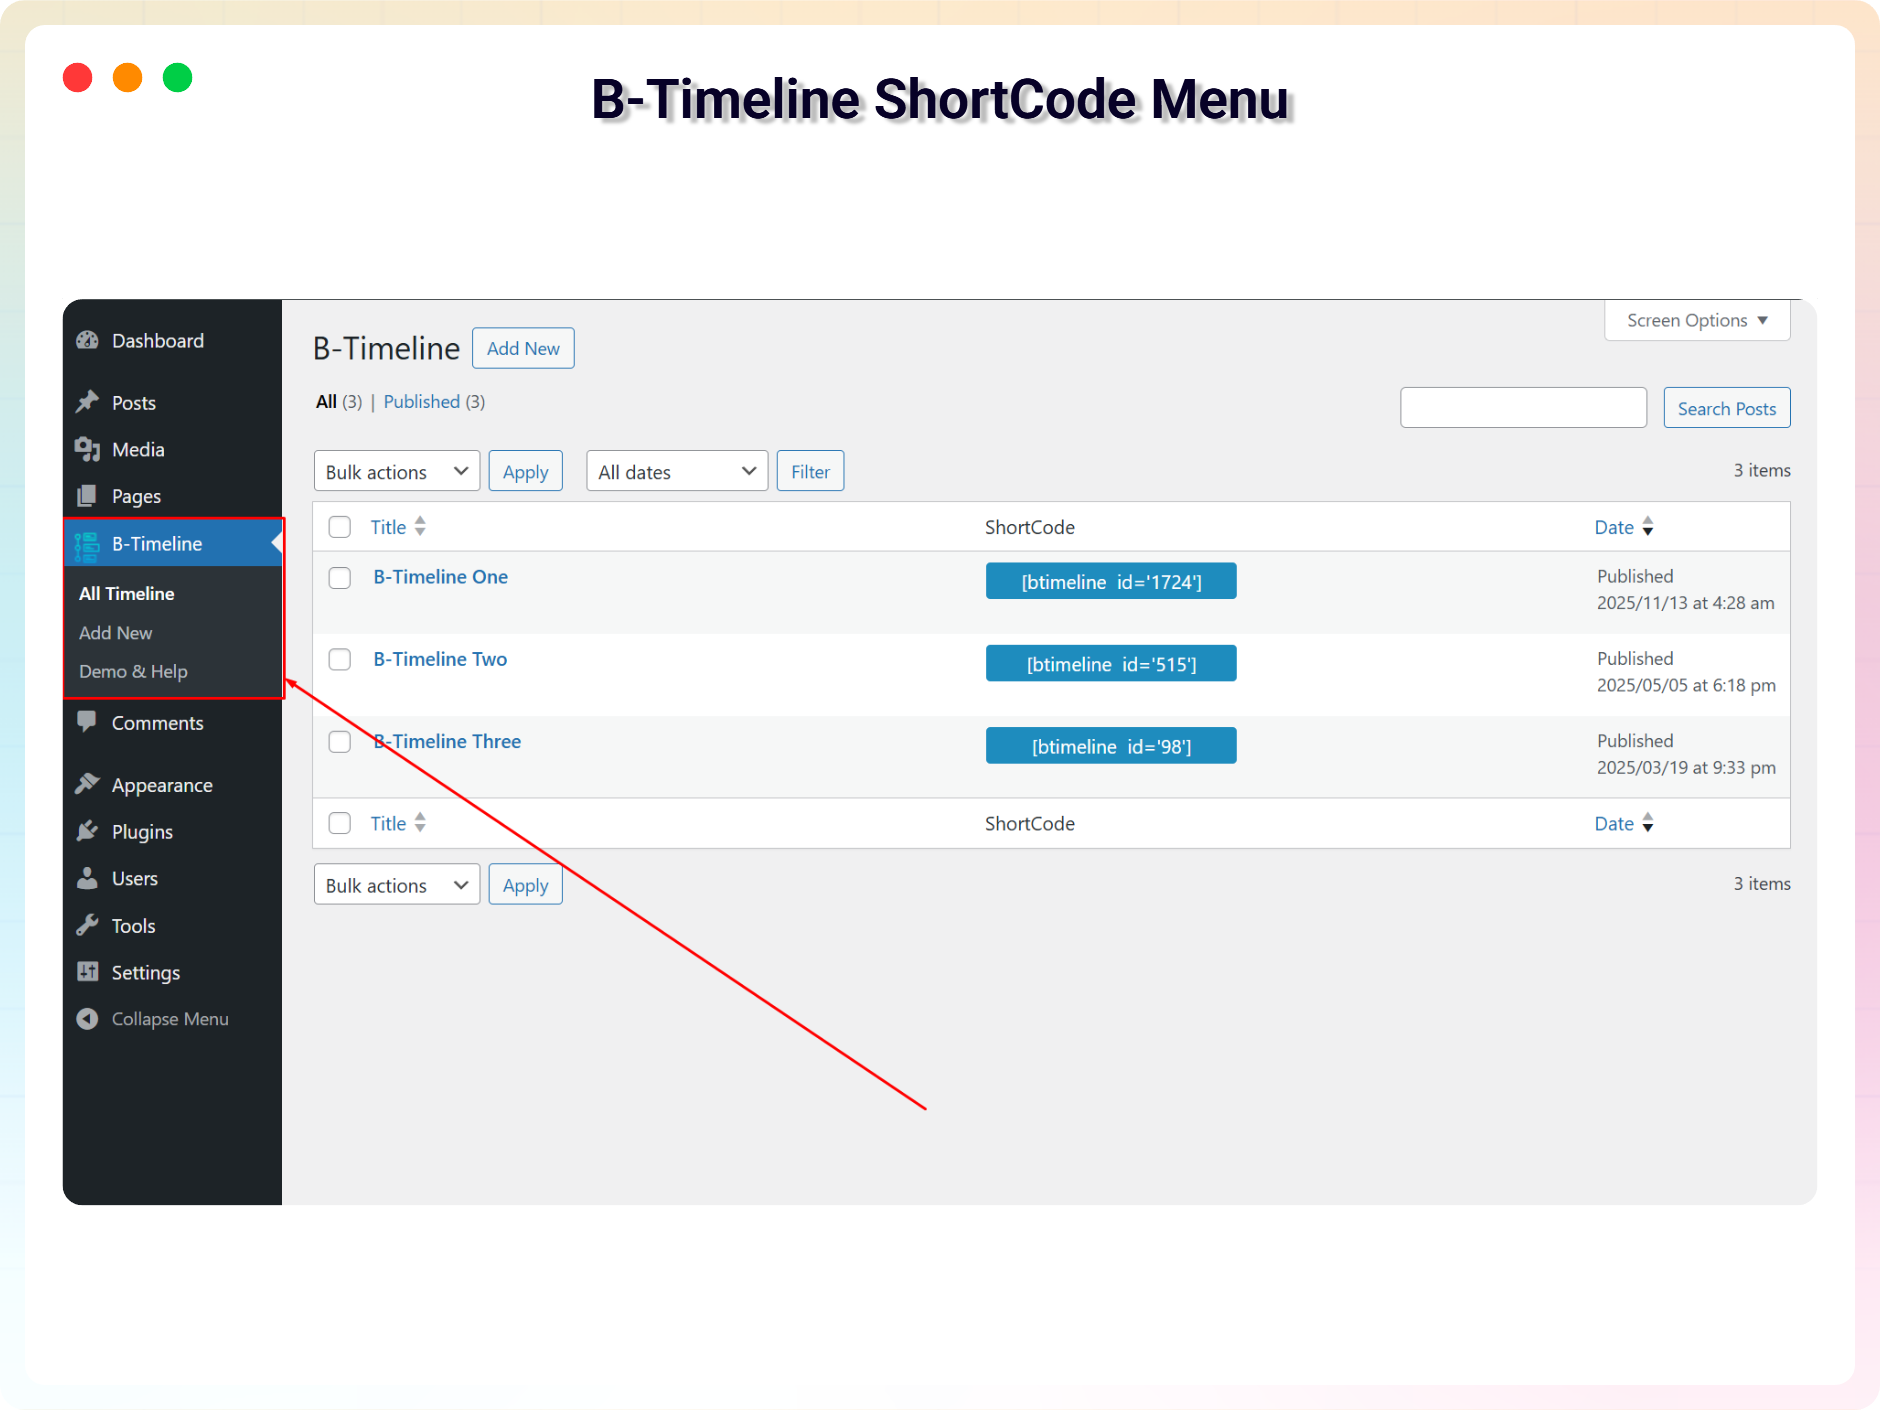Open the B-Timeline Two post
Screen dimensions: 1880x1410
(x=439, y=659)
